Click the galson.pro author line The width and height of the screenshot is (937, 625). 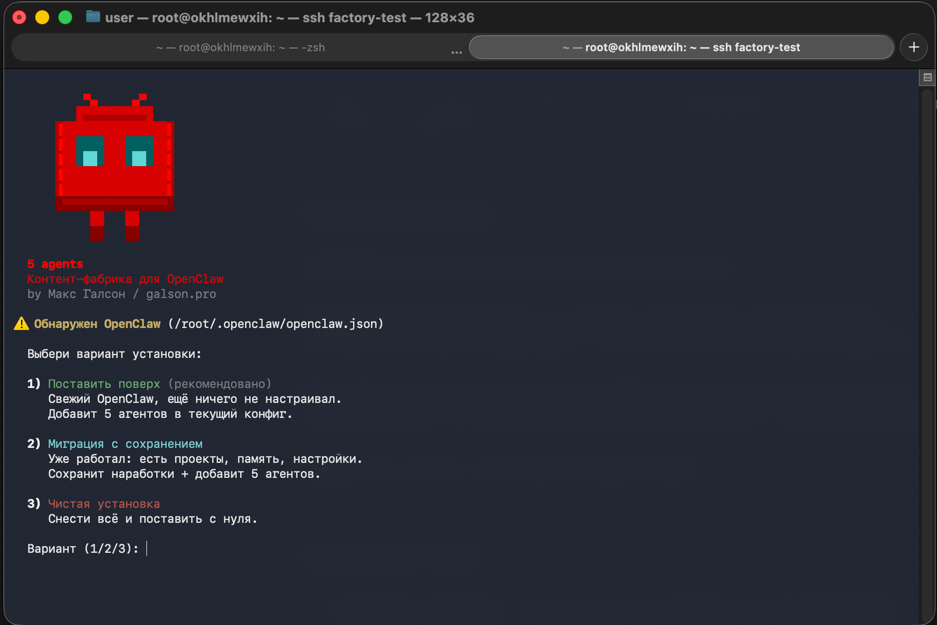point(121,294)
